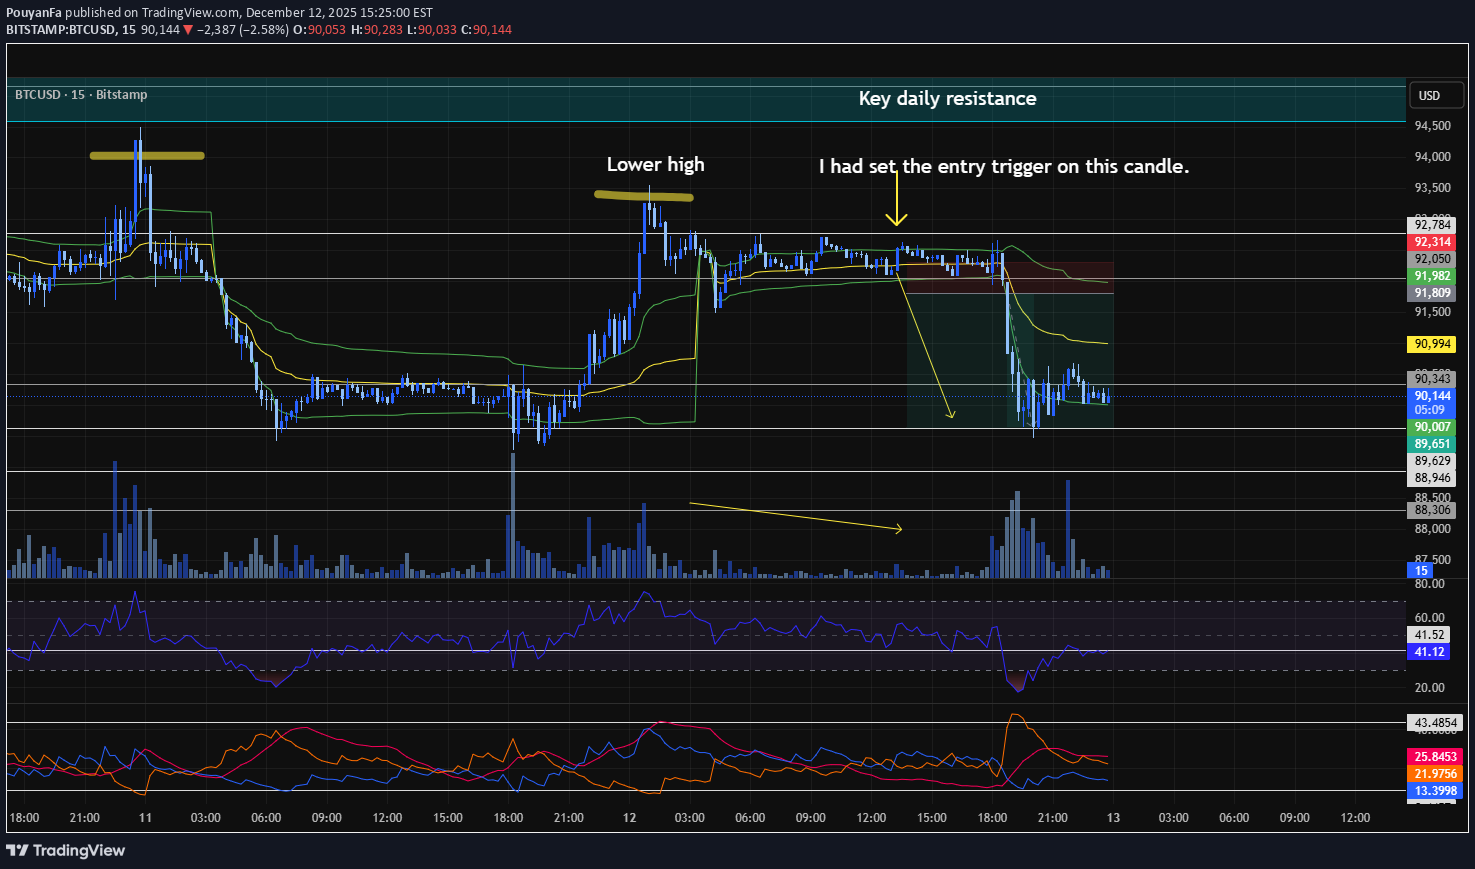This screenshot has width=1475, height=869.
Task: Select yellow marker line at leftmost price peak
Action: coord(147,156)
